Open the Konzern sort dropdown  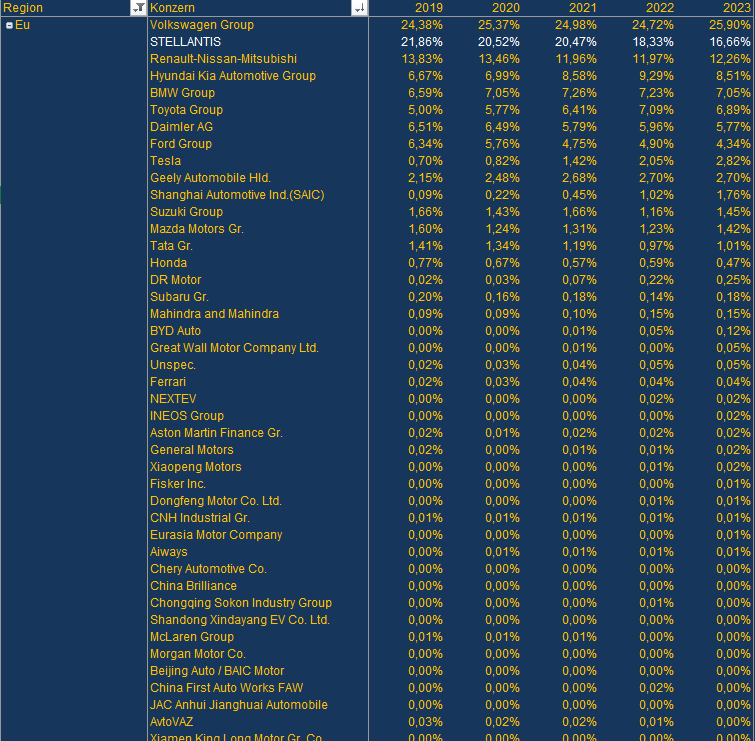[359, 8]
